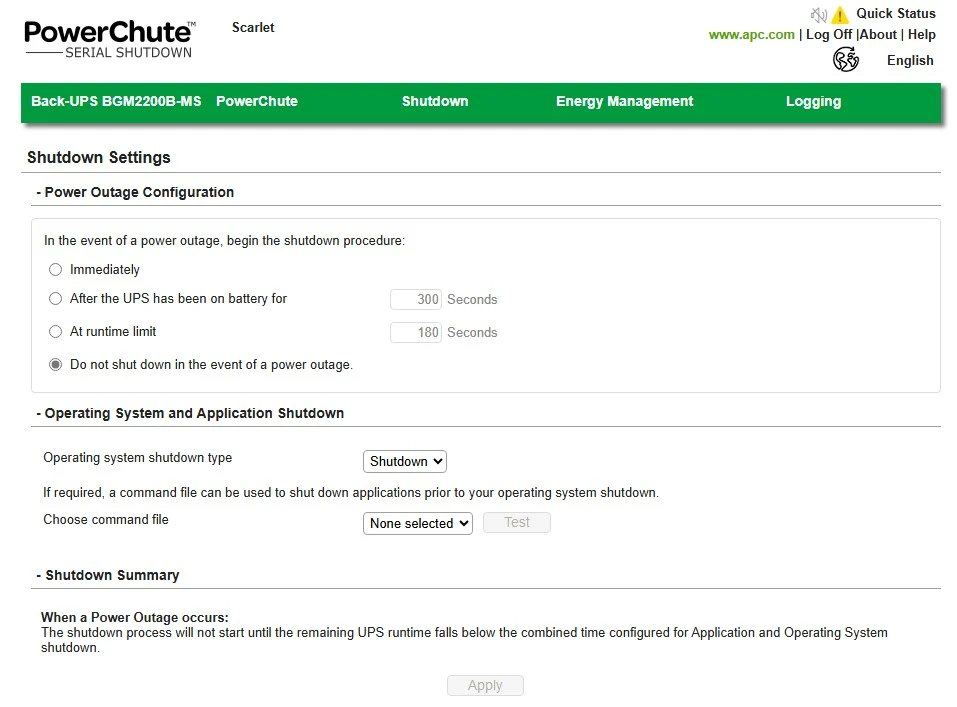Click the muted speaker alarm icon
Image resolution: width=957 pixels, height=707 pixels.
pos(818,15)
